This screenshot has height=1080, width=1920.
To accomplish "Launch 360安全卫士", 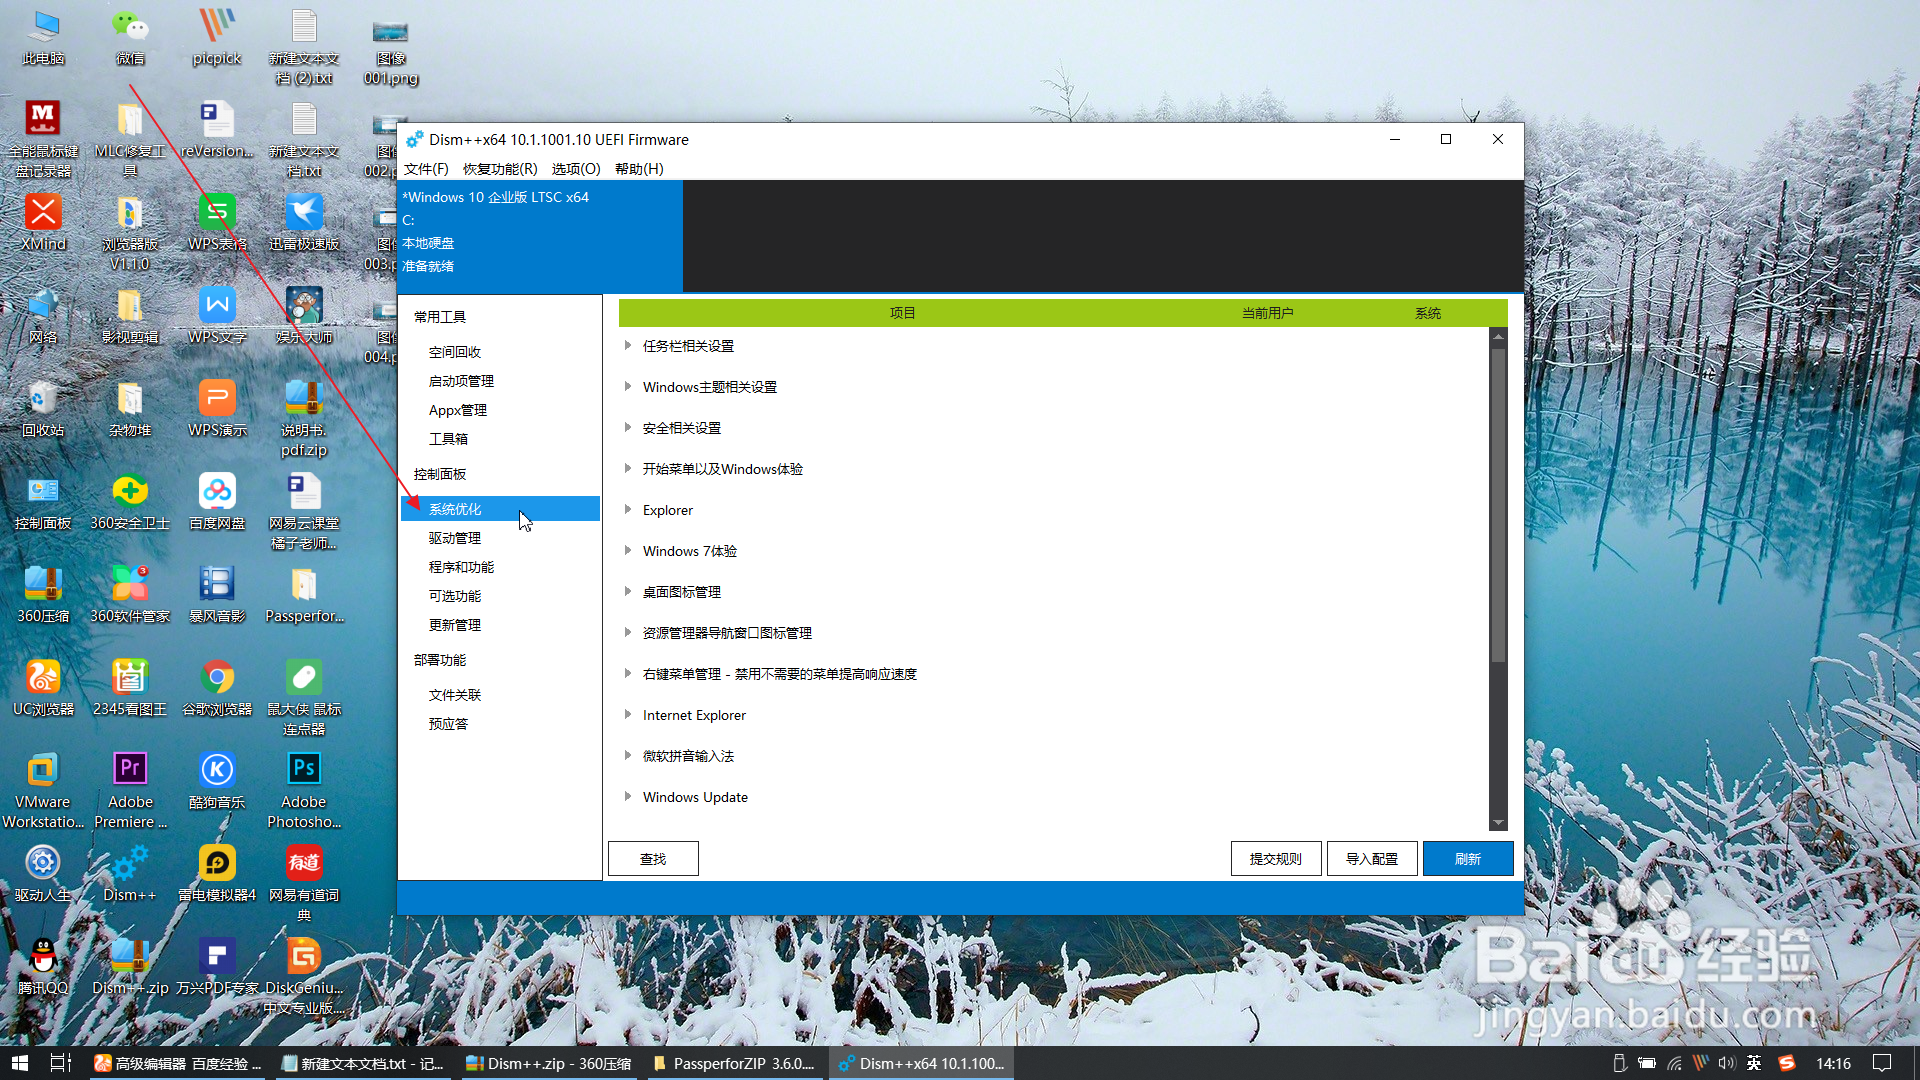I will tap(129, 500).
